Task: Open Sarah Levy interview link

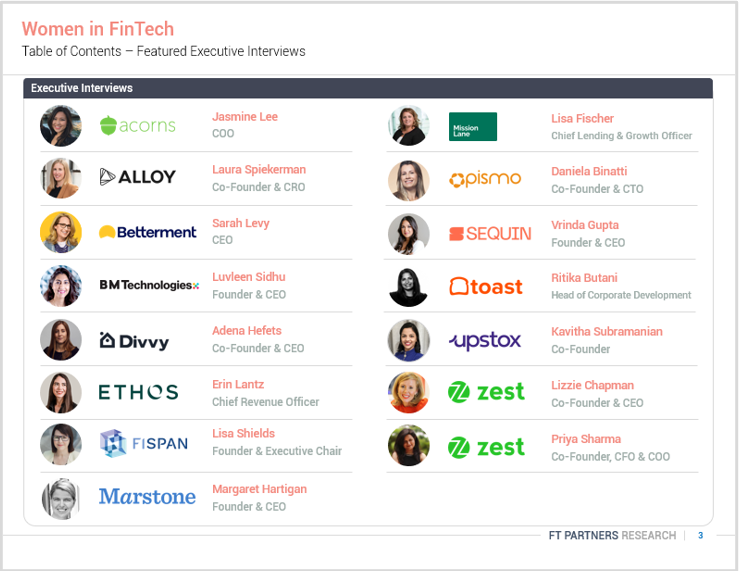Action: [x=241, y=223]
